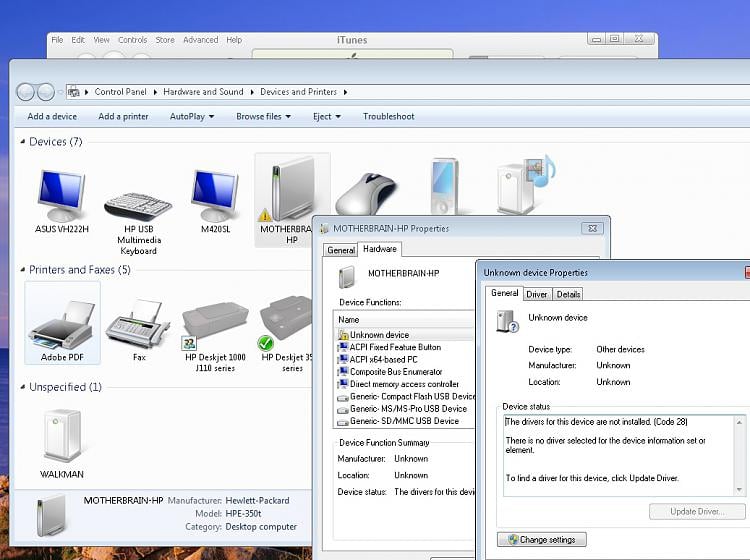The image size is (750, 560).
Task: Click the Unknown device icon in the properties dialog
Action: click(x=507, y=321)
